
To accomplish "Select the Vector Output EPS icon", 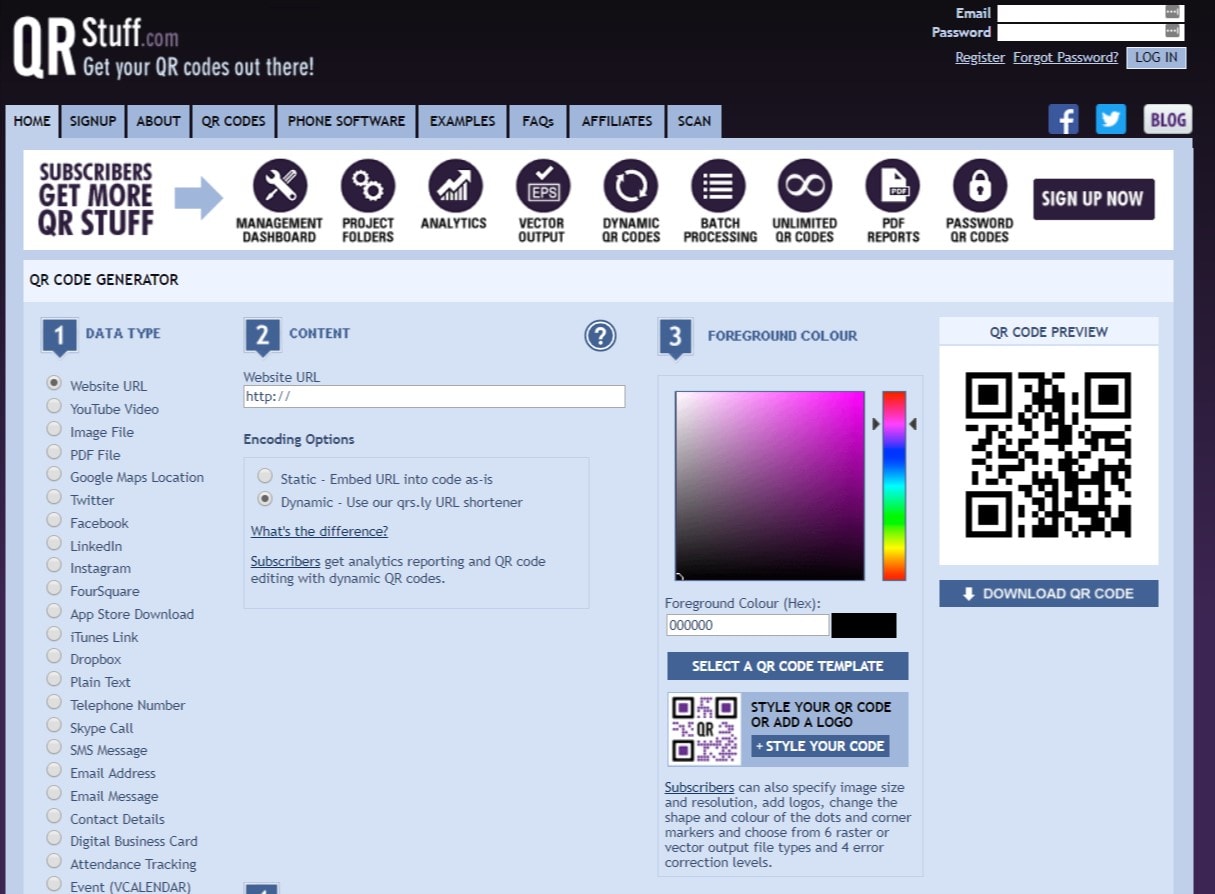I will 542,186.
